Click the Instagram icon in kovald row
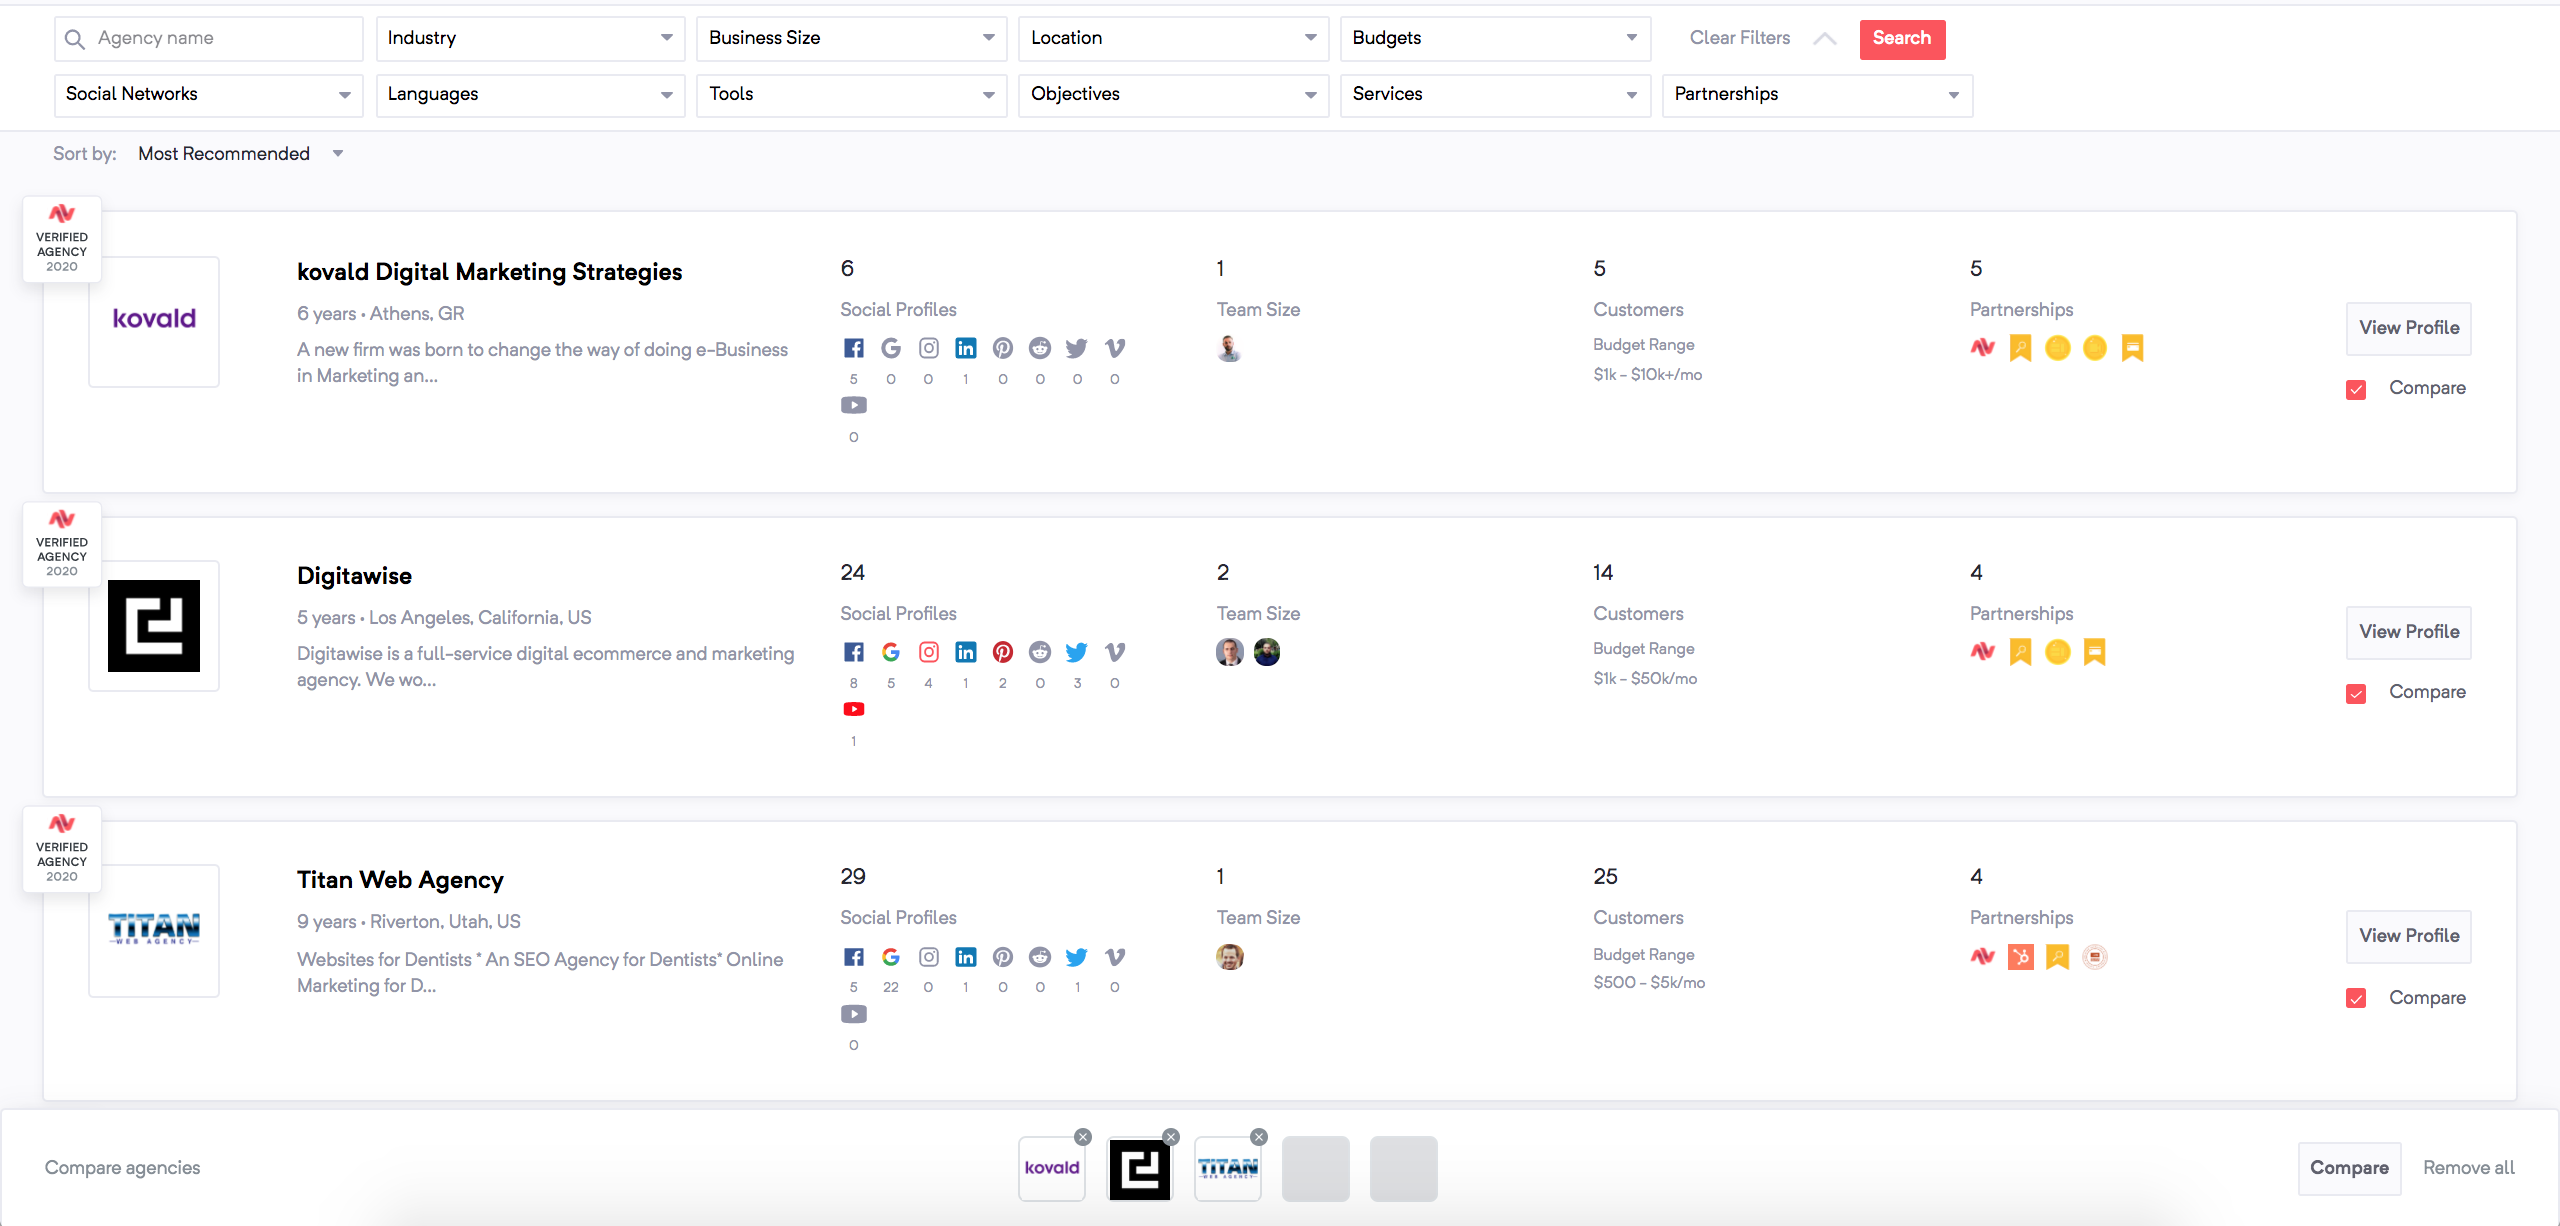 click(x=929, y=348)
